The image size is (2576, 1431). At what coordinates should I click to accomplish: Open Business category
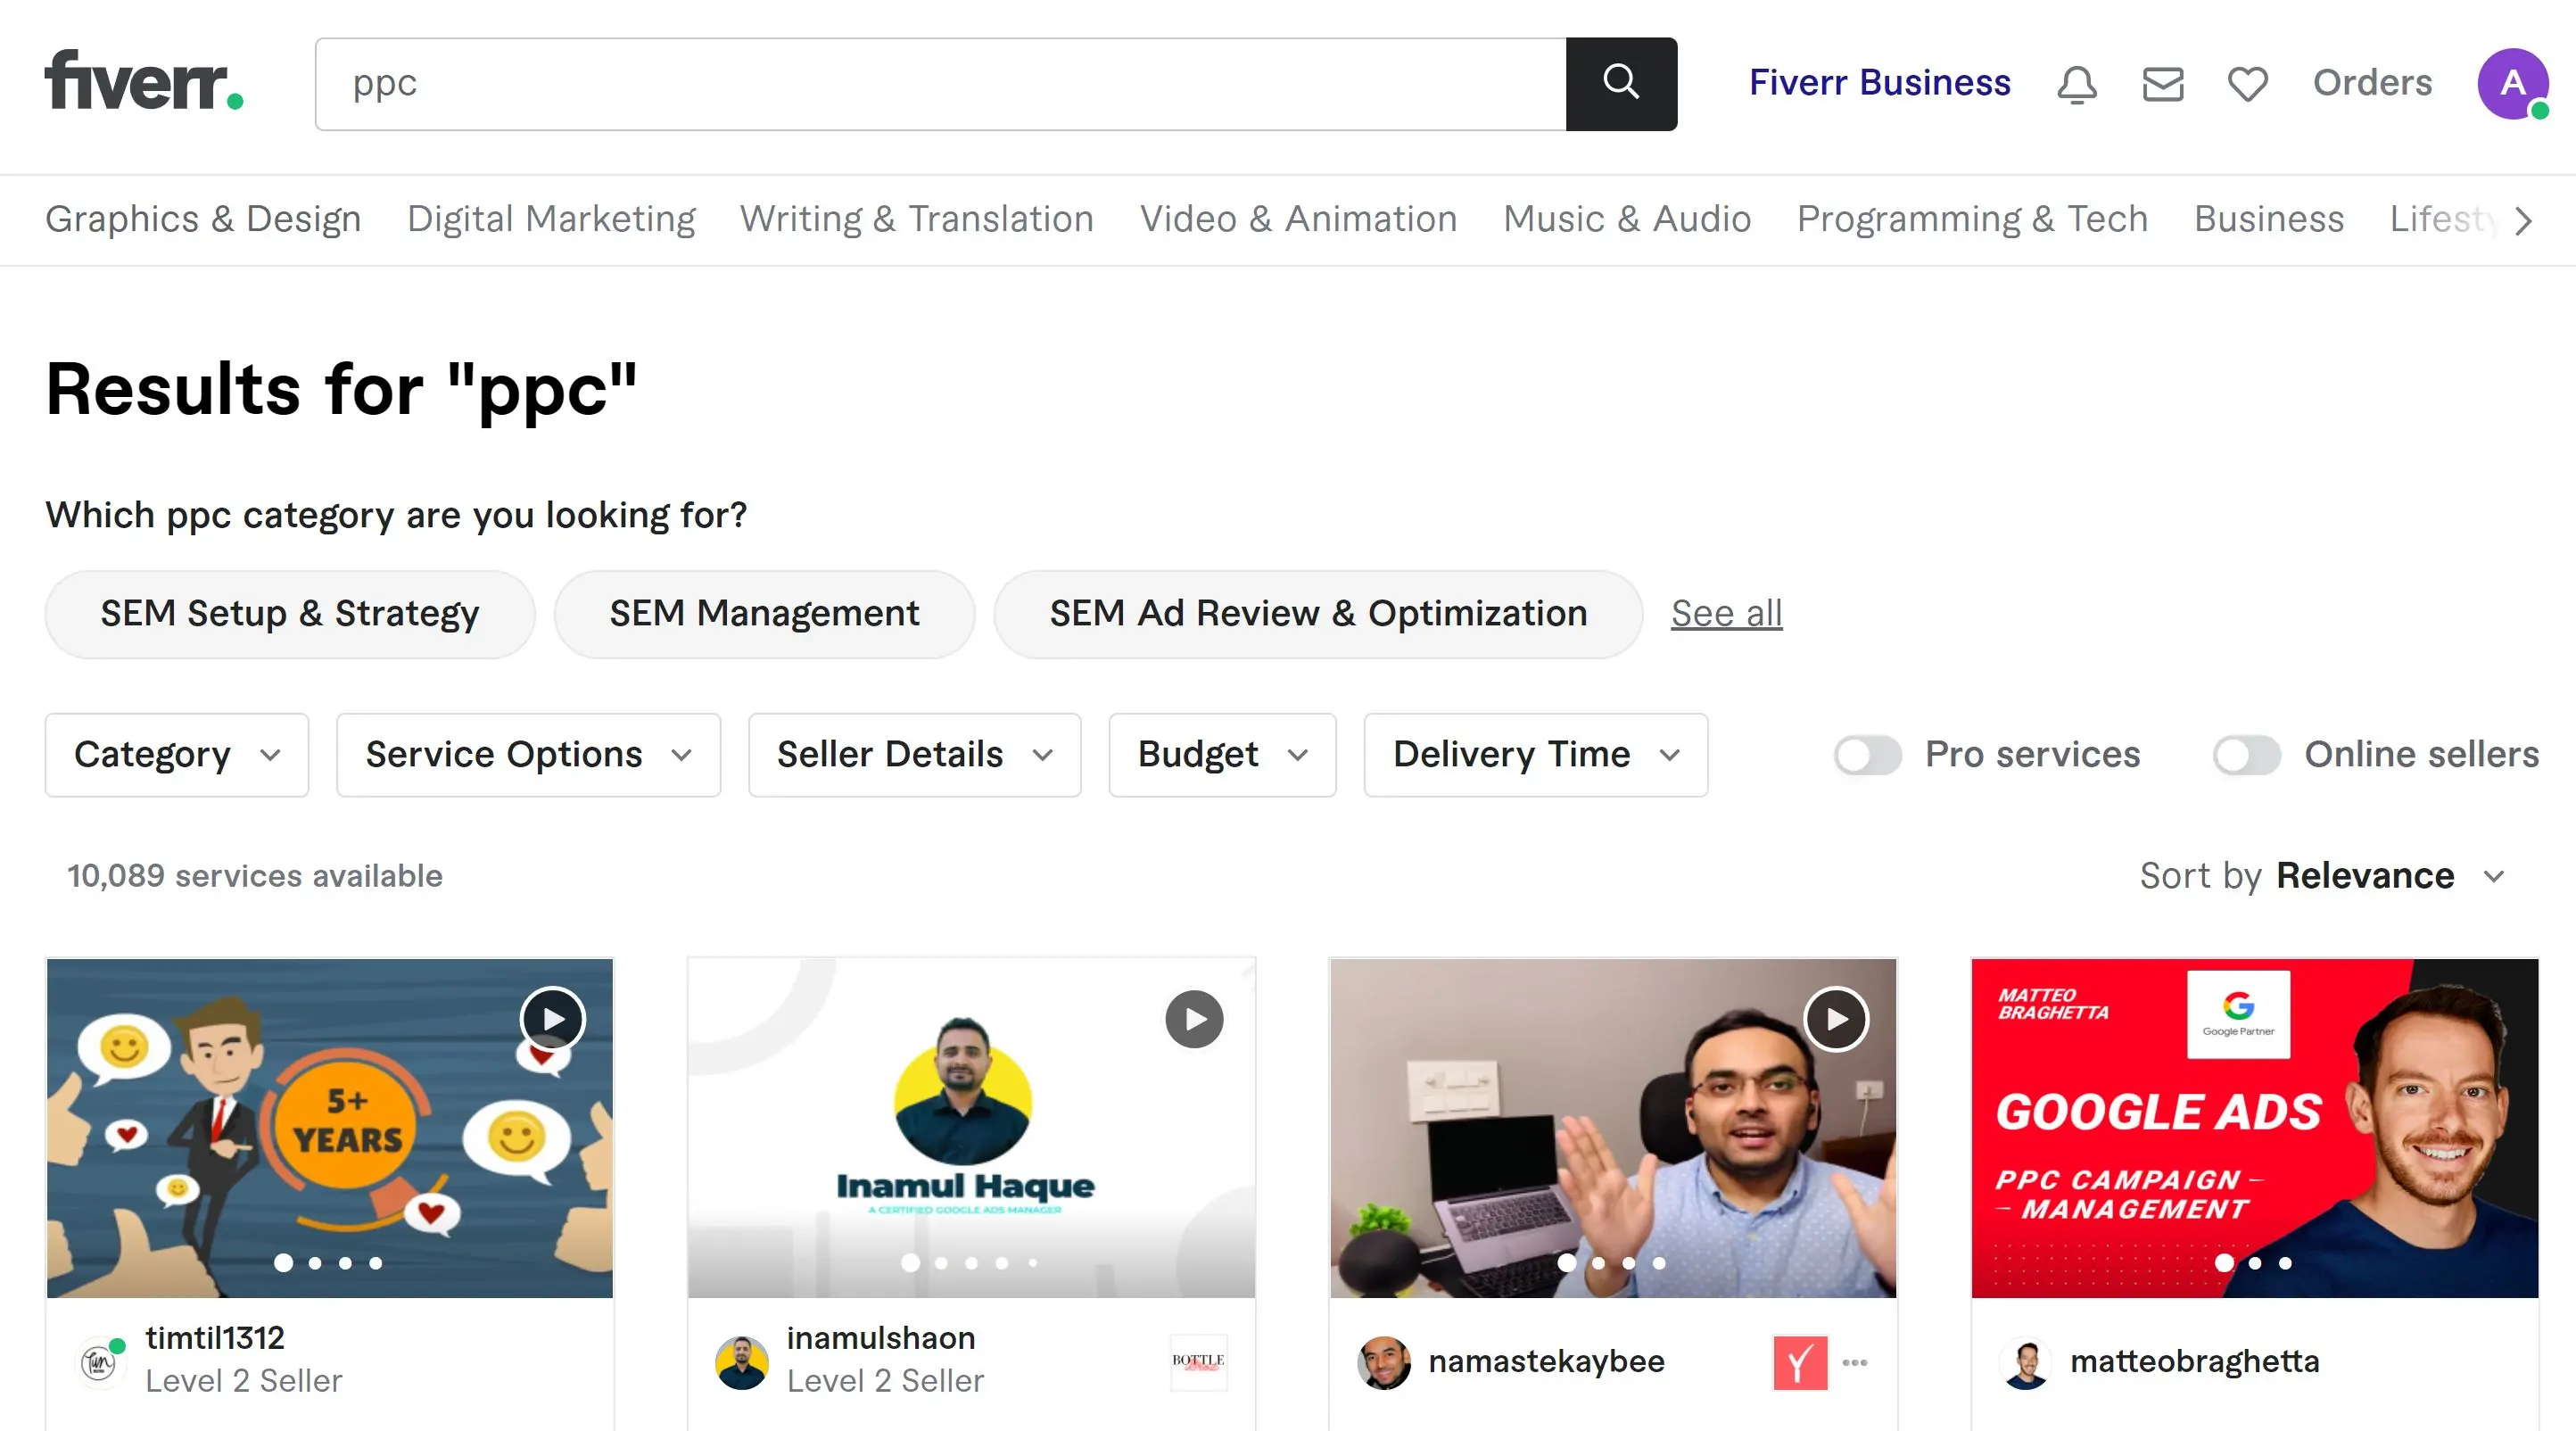pos(2268,219)
